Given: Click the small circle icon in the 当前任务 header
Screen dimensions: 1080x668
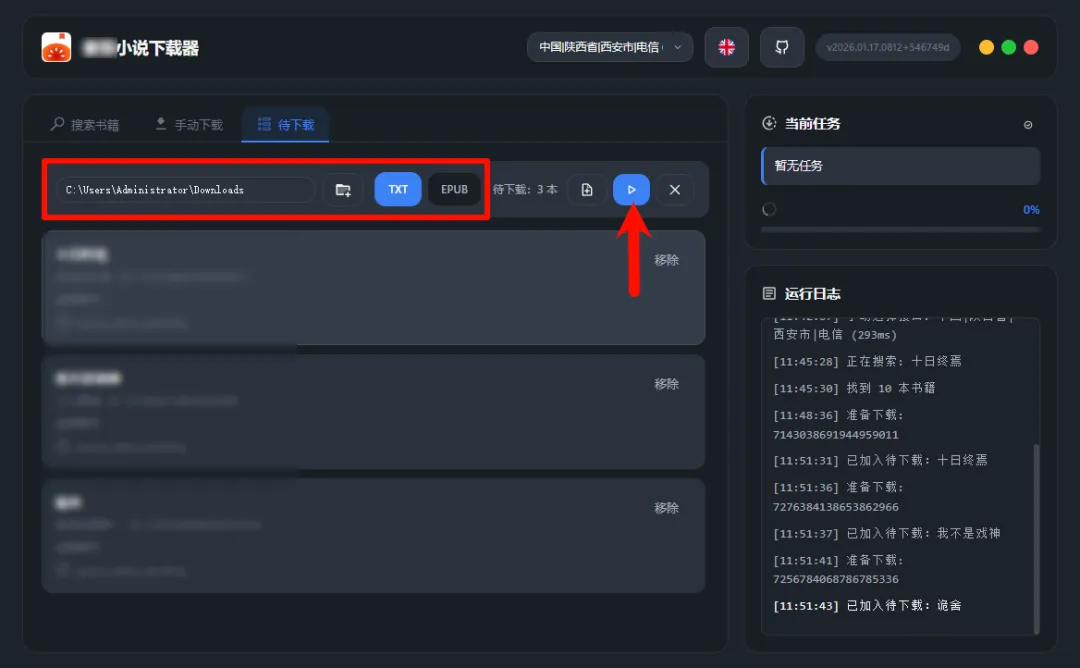Looking at the screenshot, I should [1028, 125].
